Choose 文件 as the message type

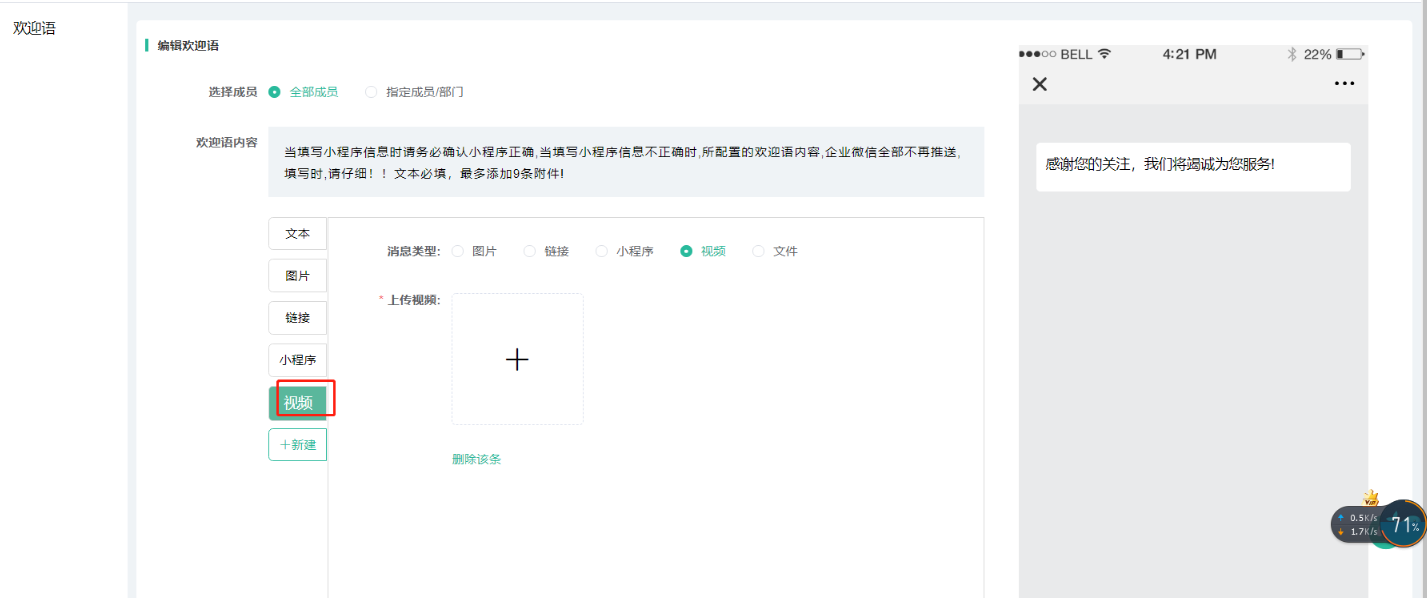tap(758, 251)
